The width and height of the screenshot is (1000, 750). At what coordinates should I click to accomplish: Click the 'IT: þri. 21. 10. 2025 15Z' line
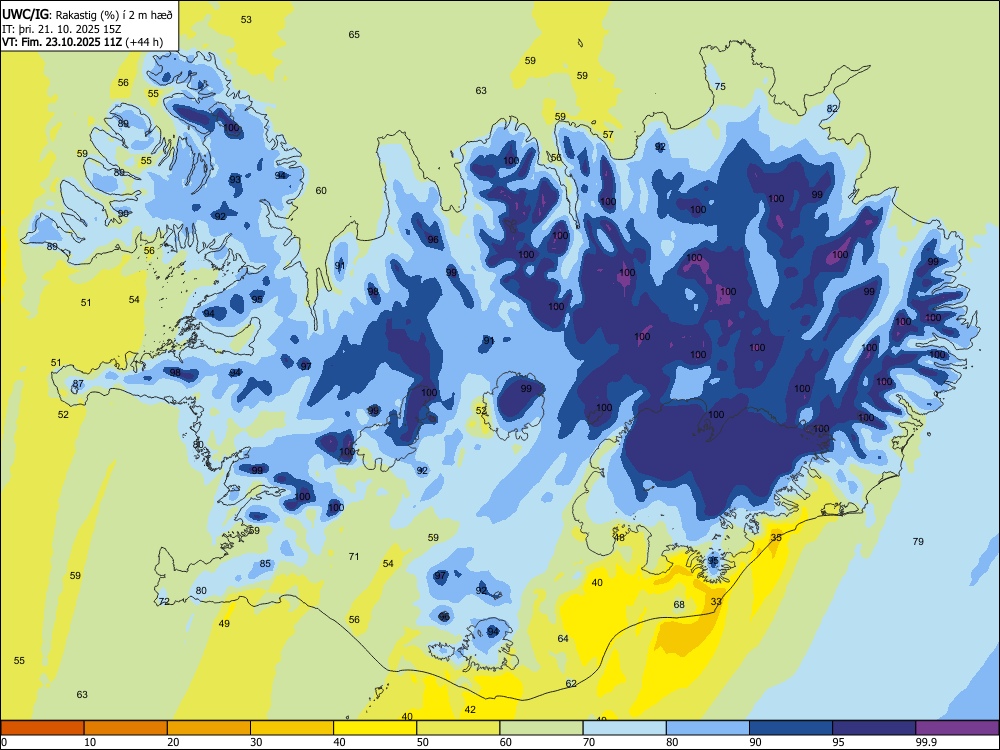(61, 29)
